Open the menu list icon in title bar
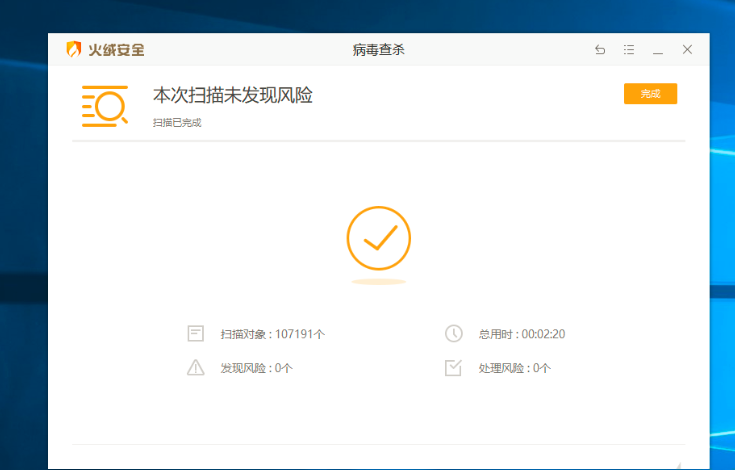 [629, 50]
